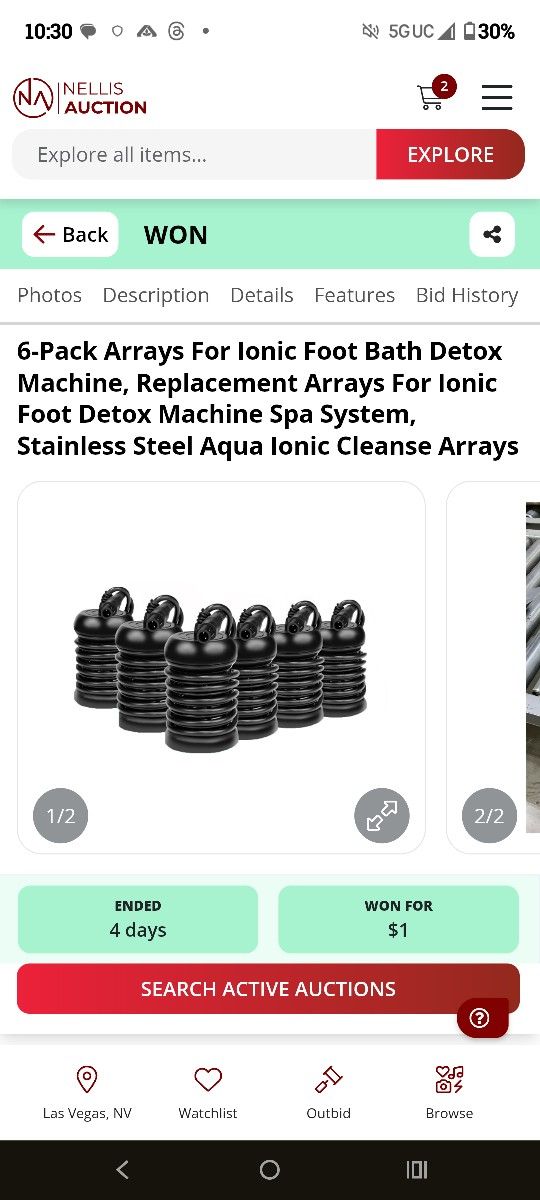
Task: Open the hamburger menu
Action: coord(497,97)
